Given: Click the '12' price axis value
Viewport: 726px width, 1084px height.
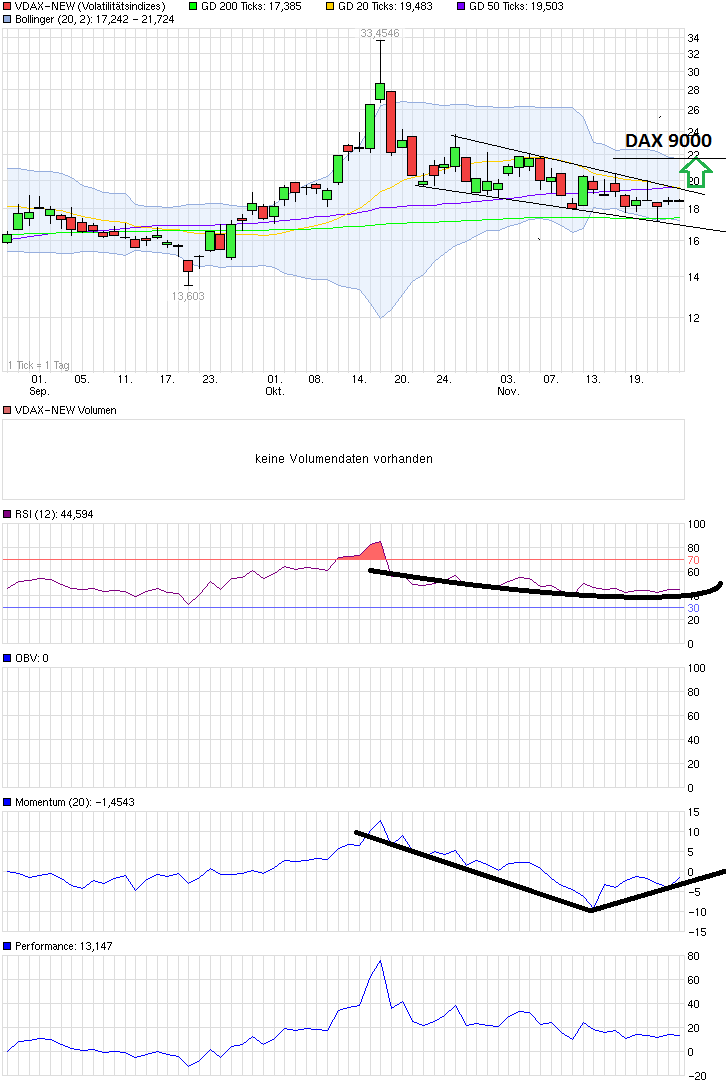Looking at the screenshot, I should pyautogui.click(x=693, y=318).
